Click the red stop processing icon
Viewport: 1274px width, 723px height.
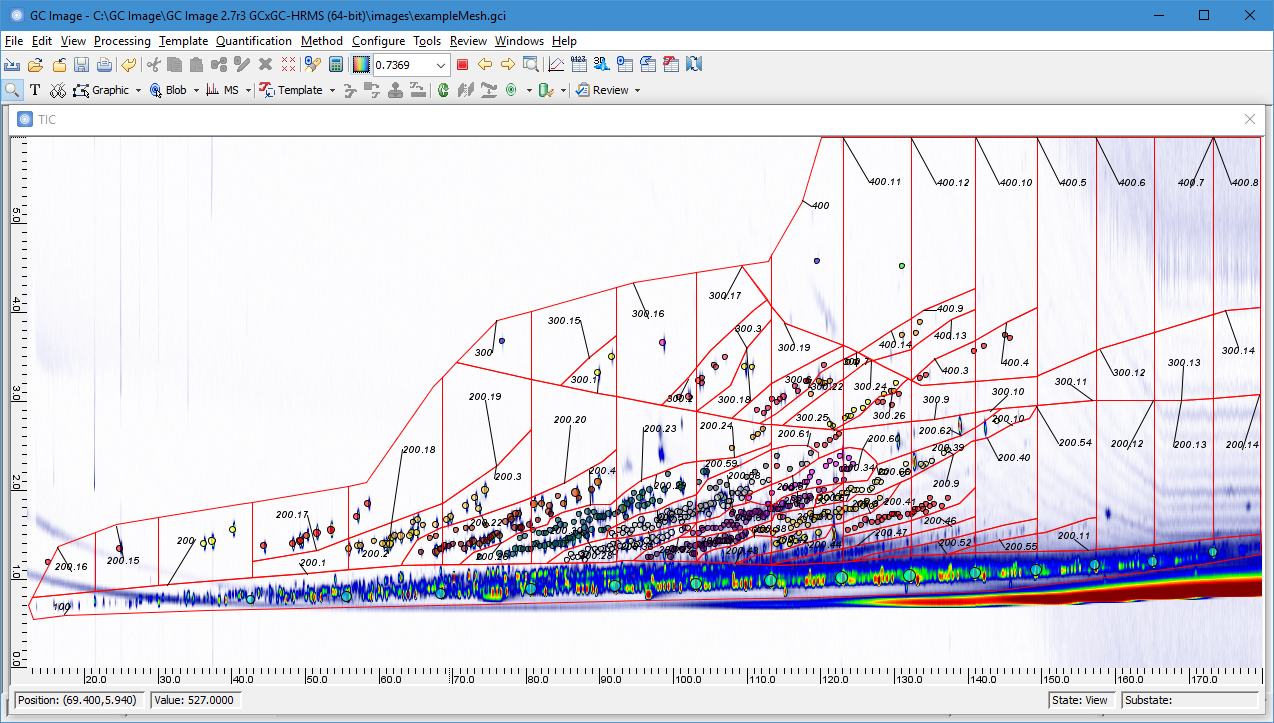coord(460,63)
